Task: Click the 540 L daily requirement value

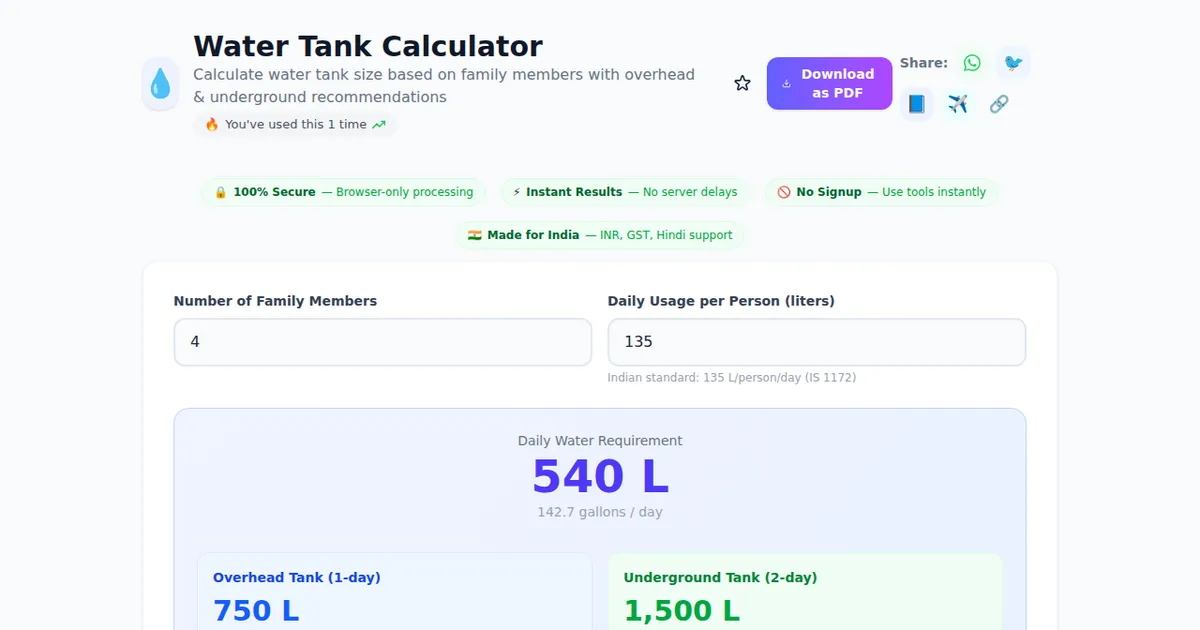Action: point(600,477)
